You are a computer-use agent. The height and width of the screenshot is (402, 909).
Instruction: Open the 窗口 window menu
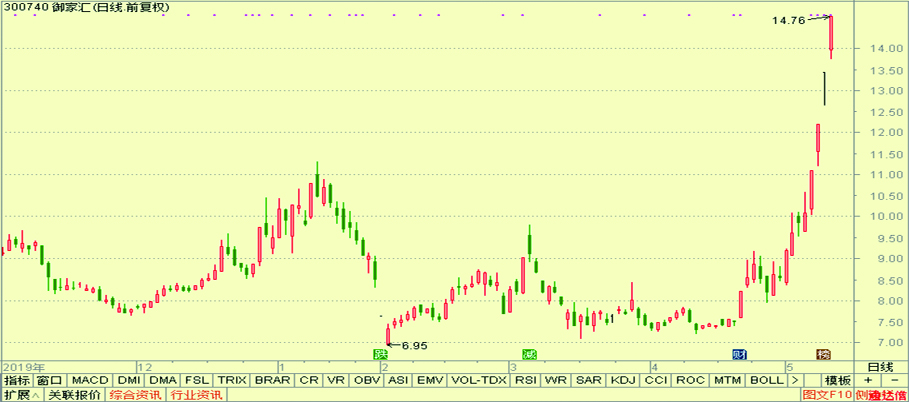(x=49, y=381)
